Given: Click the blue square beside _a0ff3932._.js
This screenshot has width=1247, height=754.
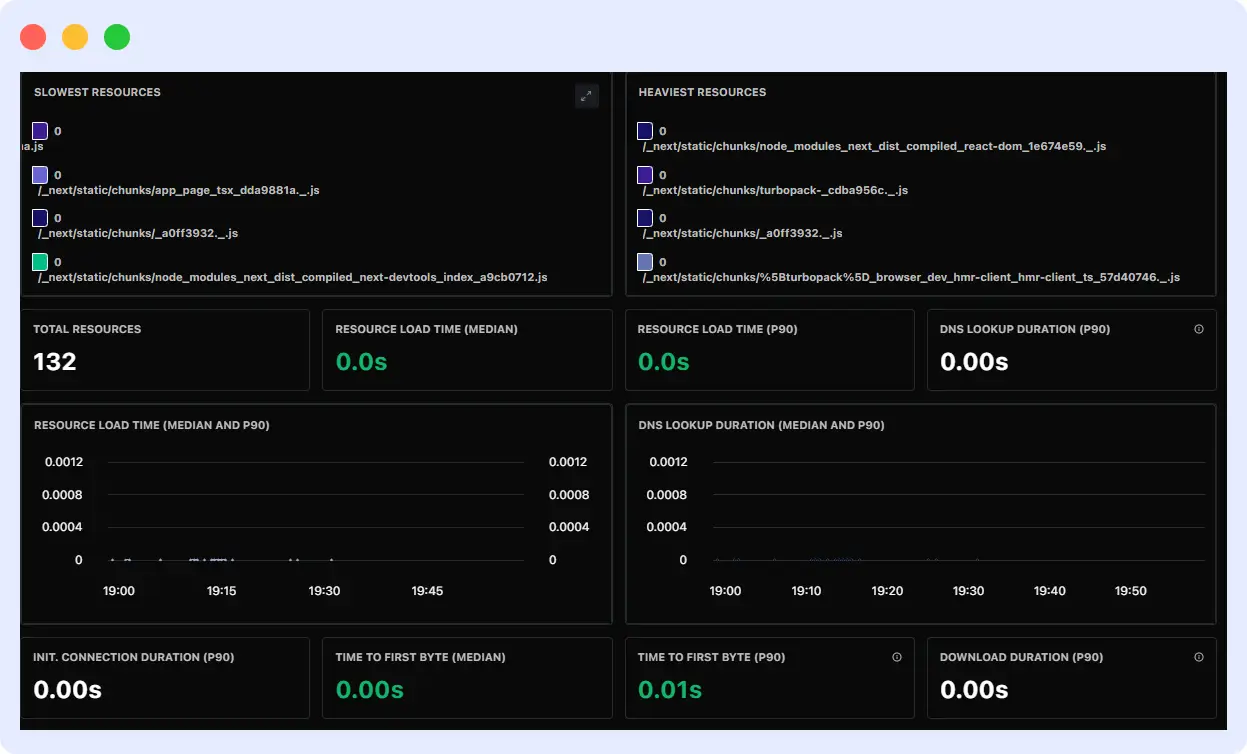Looking at the screenshot, I should click(x=40, y=218).
